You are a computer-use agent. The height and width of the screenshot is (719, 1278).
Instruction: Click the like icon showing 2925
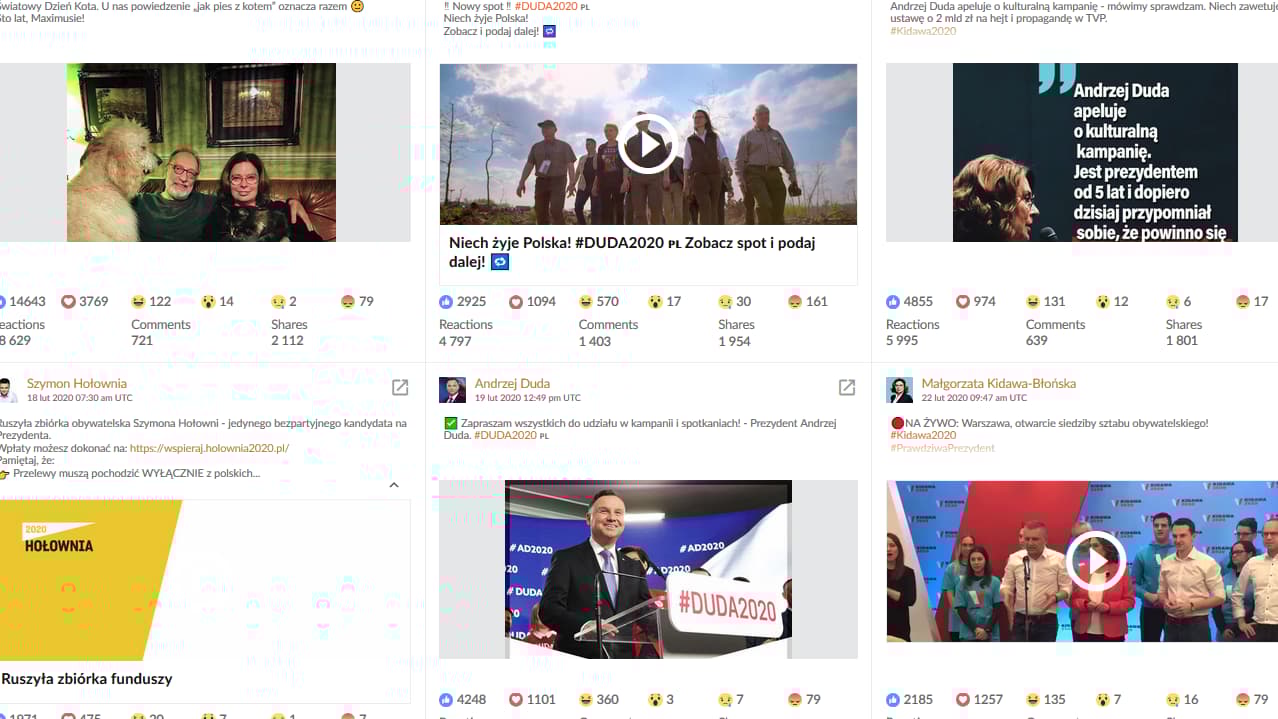446,301
